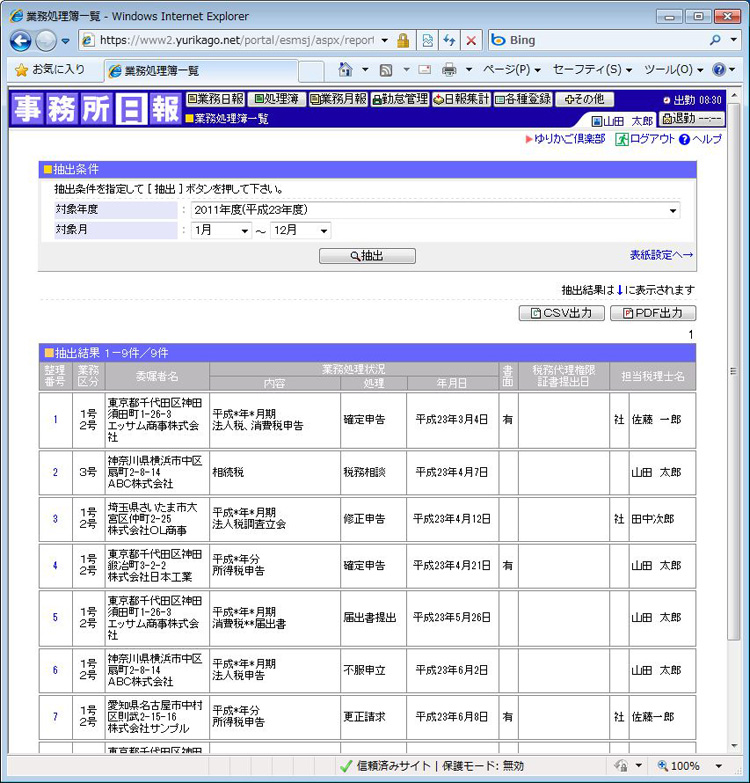
Task: Follow the 表紙設定へ link
Action: pos(661,256)
